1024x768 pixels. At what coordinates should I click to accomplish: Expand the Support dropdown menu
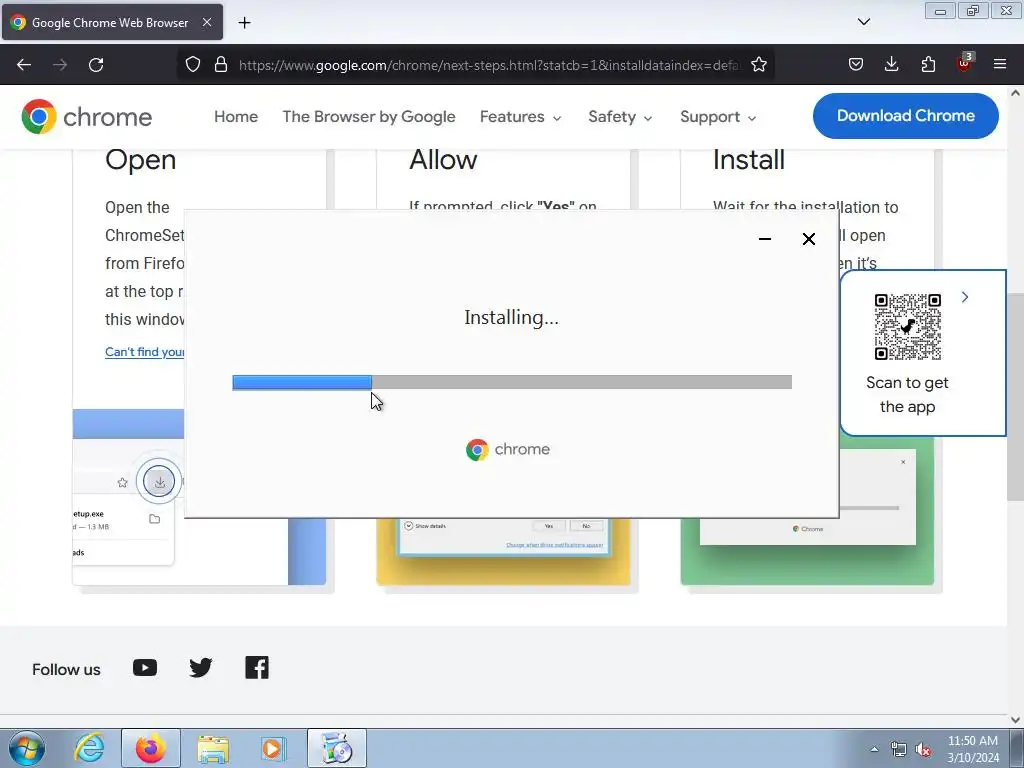tap(718, 117)
